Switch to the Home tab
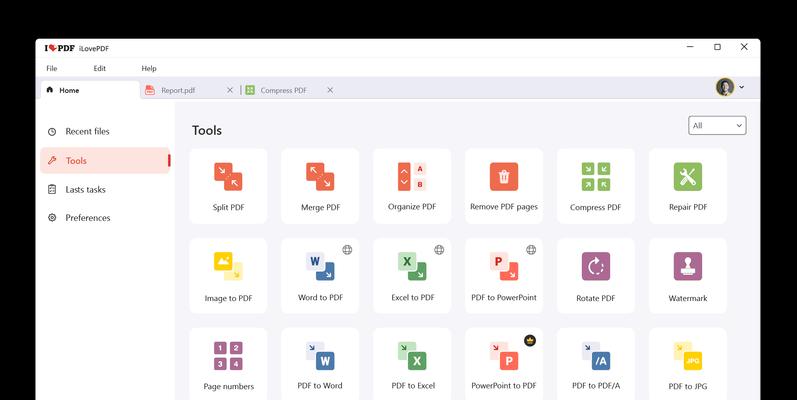The width and height of the screenshot is (797, 400). 89,90
